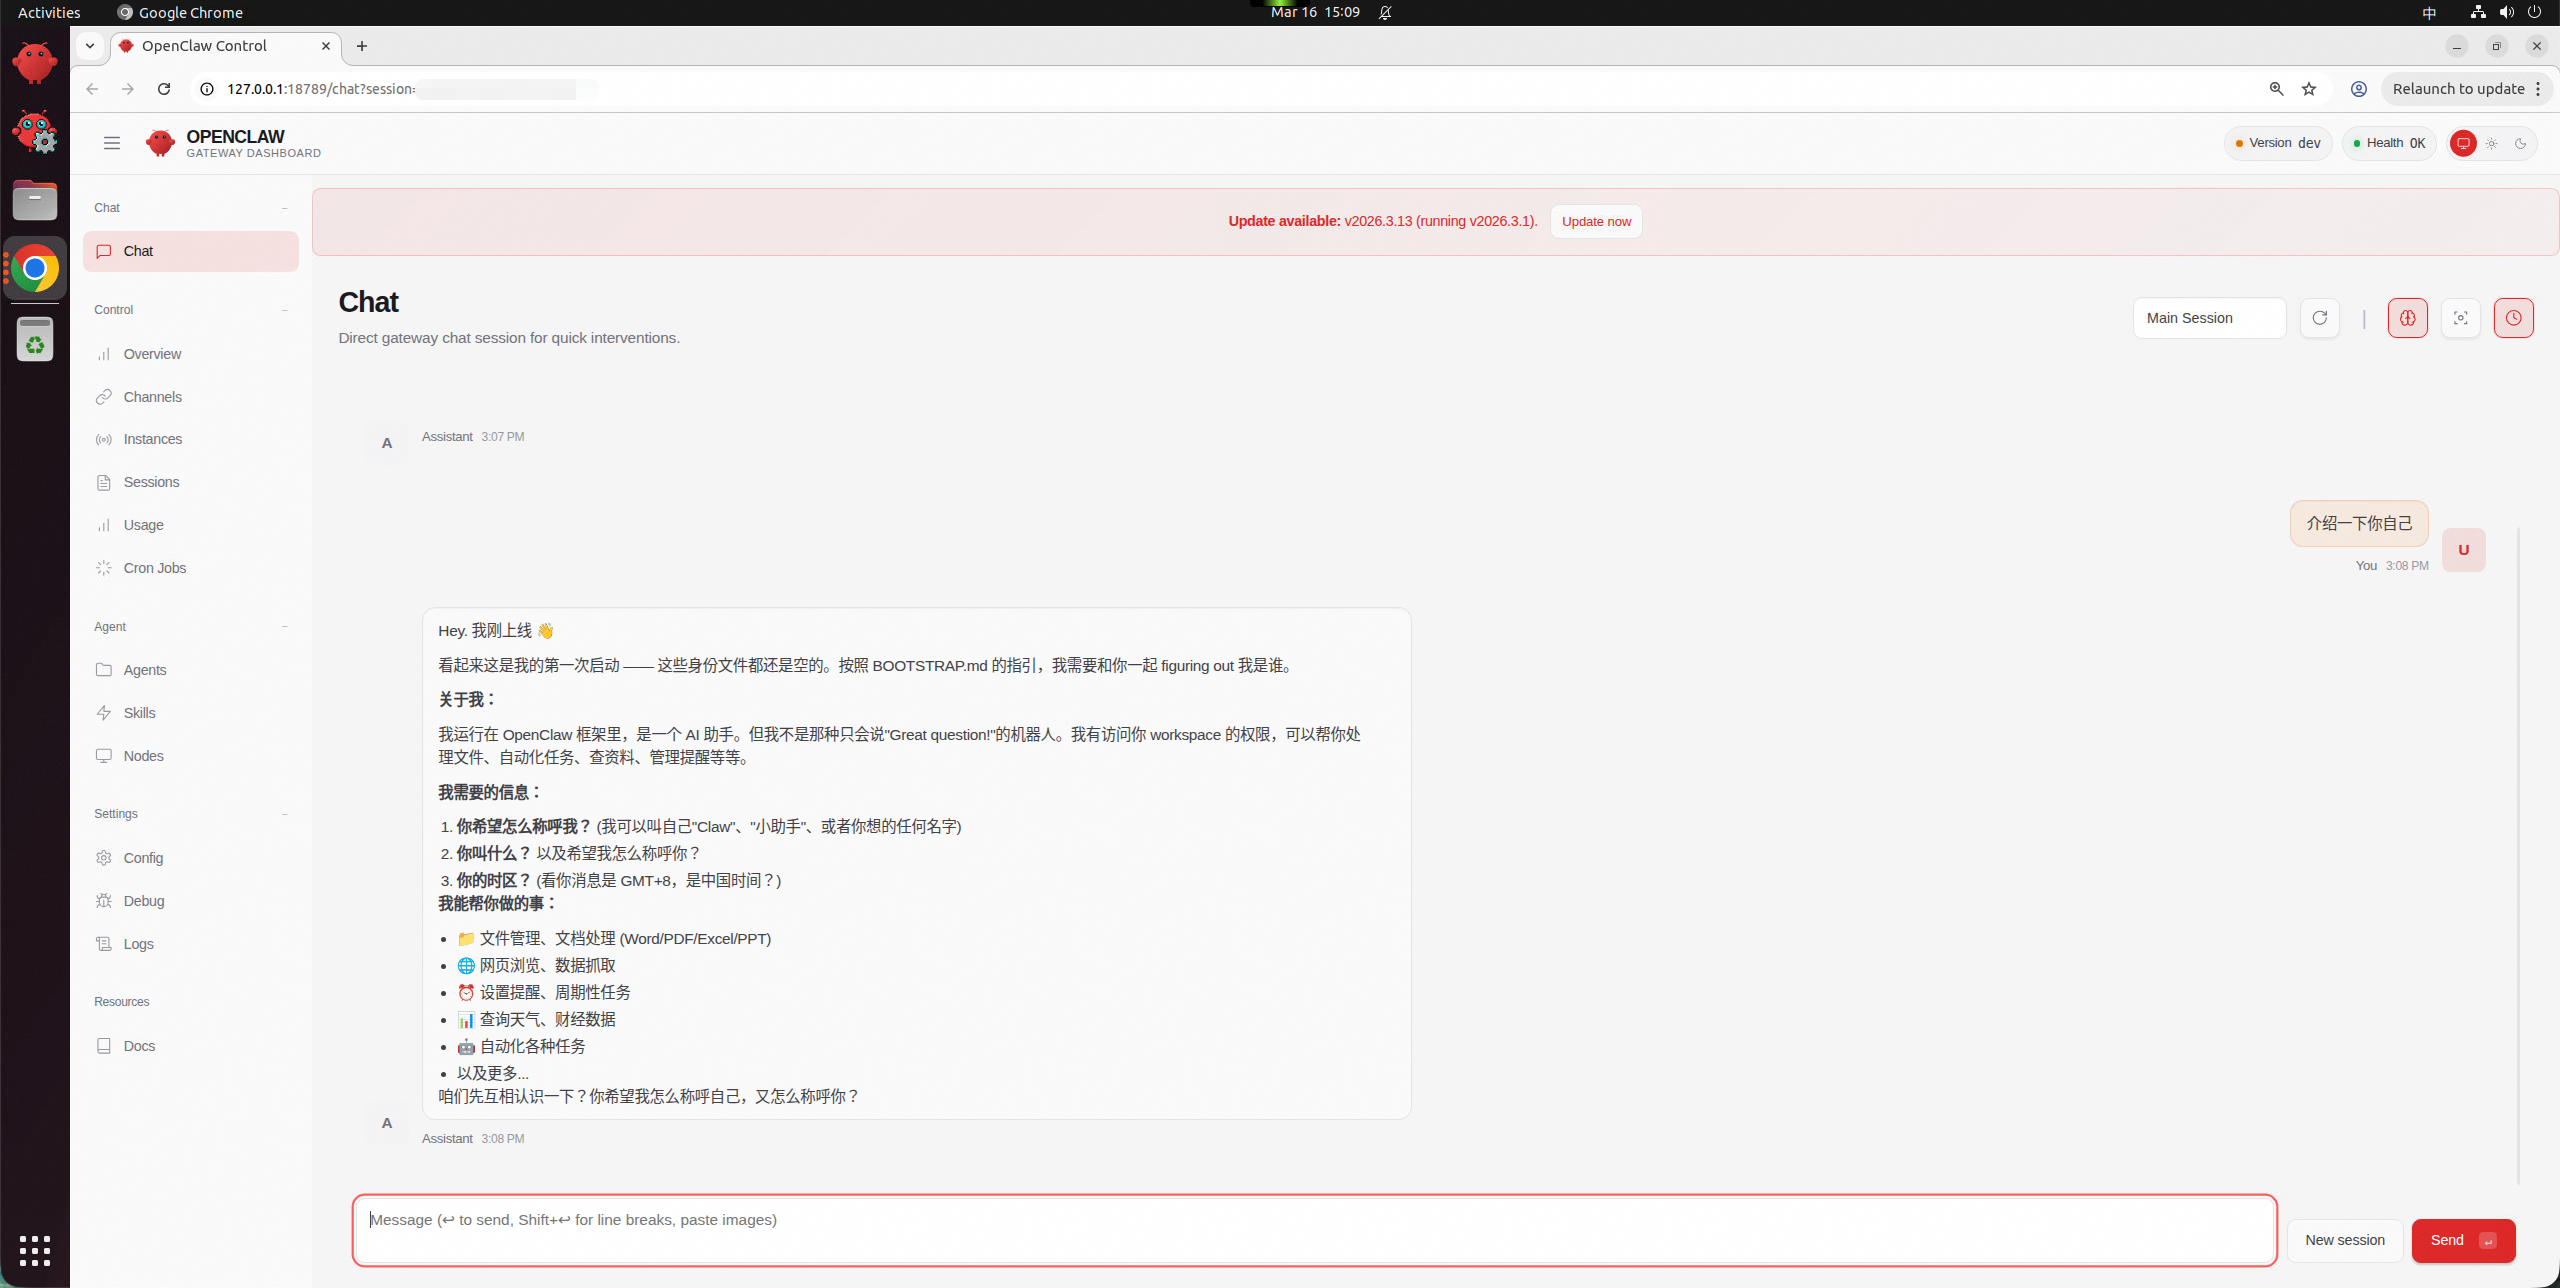The image size is (2560, 1288).
Task: Select system theme monitor icon
Action: pyautogui.click(x=2463, y=143)
